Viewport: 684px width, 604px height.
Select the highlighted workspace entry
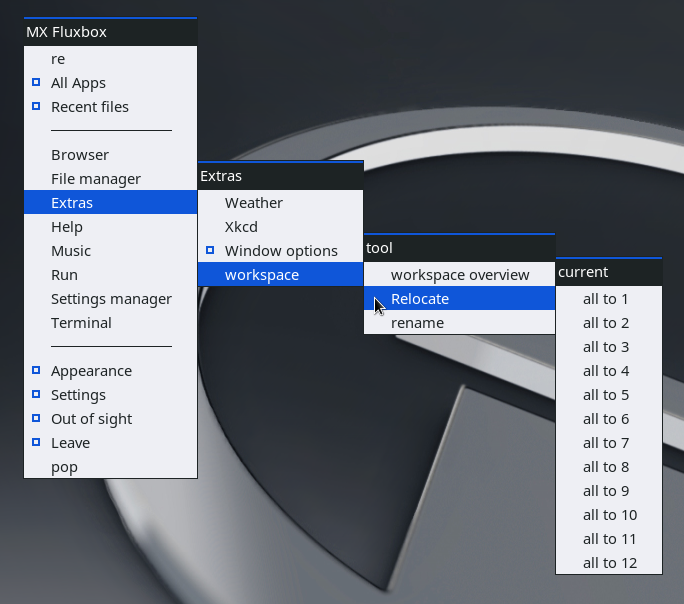tap(280, 274)
